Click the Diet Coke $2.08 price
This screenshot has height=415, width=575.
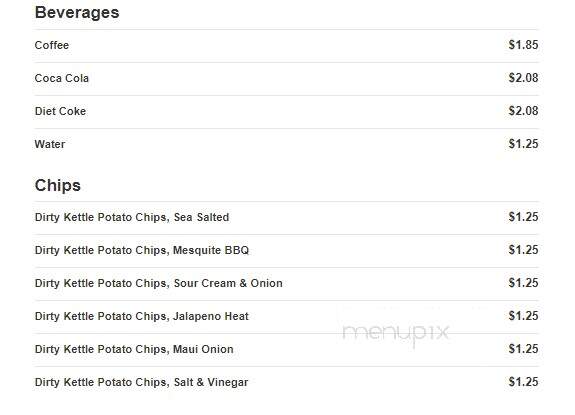523,111
